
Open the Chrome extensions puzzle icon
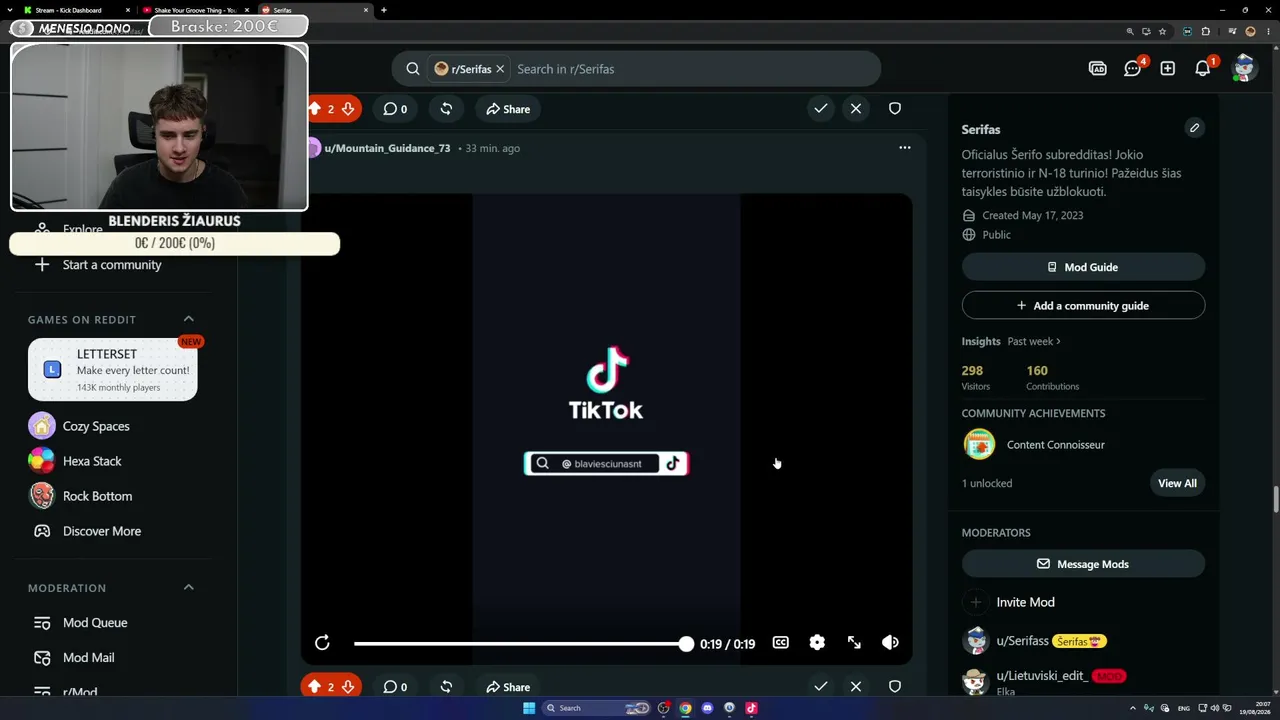pos(1205,32)
